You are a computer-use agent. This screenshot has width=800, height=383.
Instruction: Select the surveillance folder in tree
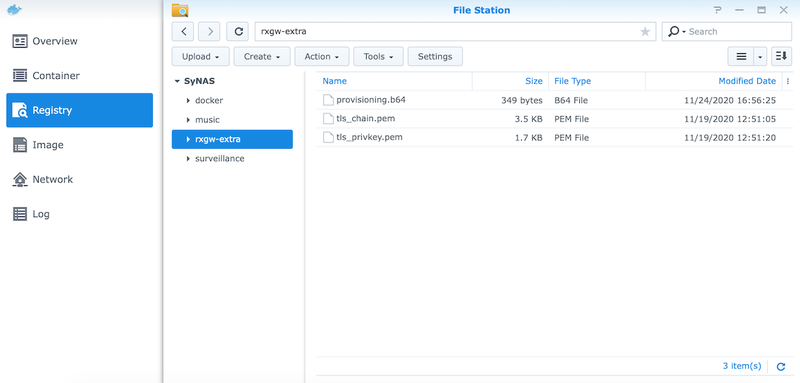[219, 159]
